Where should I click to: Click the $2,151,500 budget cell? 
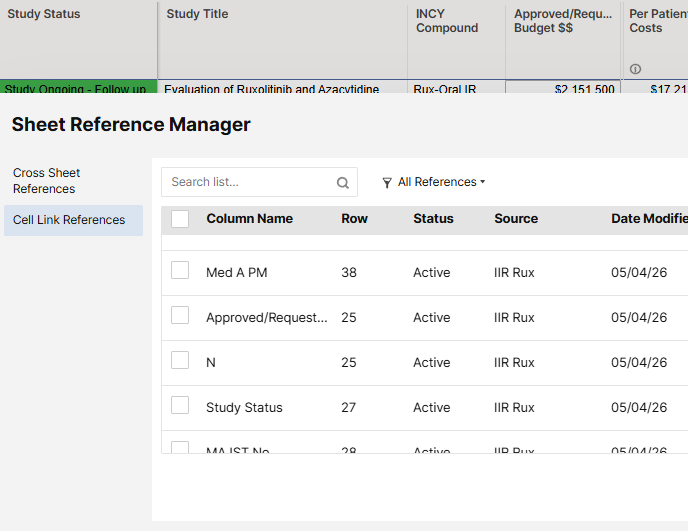563,87
